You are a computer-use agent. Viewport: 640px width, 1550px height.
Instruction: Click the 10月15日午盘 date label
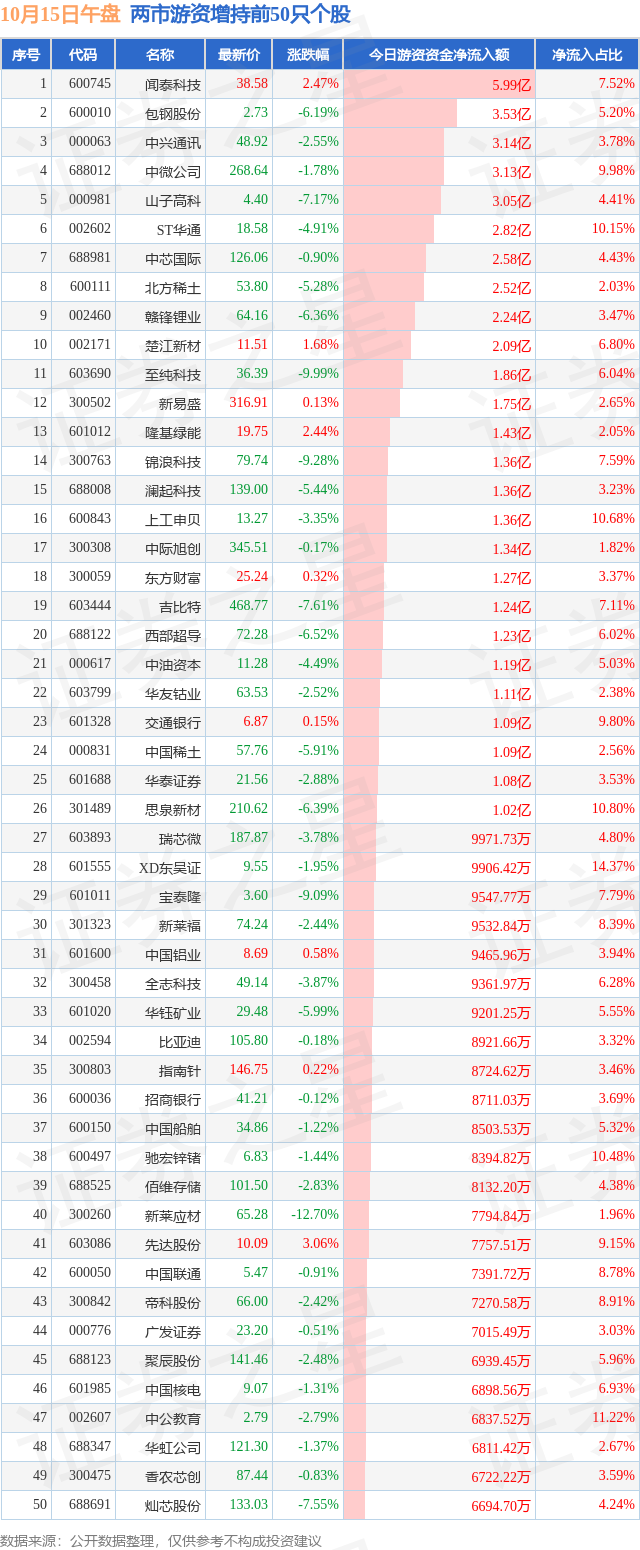[x=61, y=14]
